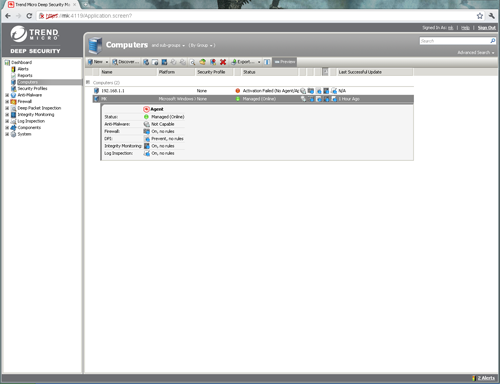Expand the Deep Packet Inspection tree node
Image resolution: width=500 pixels, height=384 pixels.
7,108
